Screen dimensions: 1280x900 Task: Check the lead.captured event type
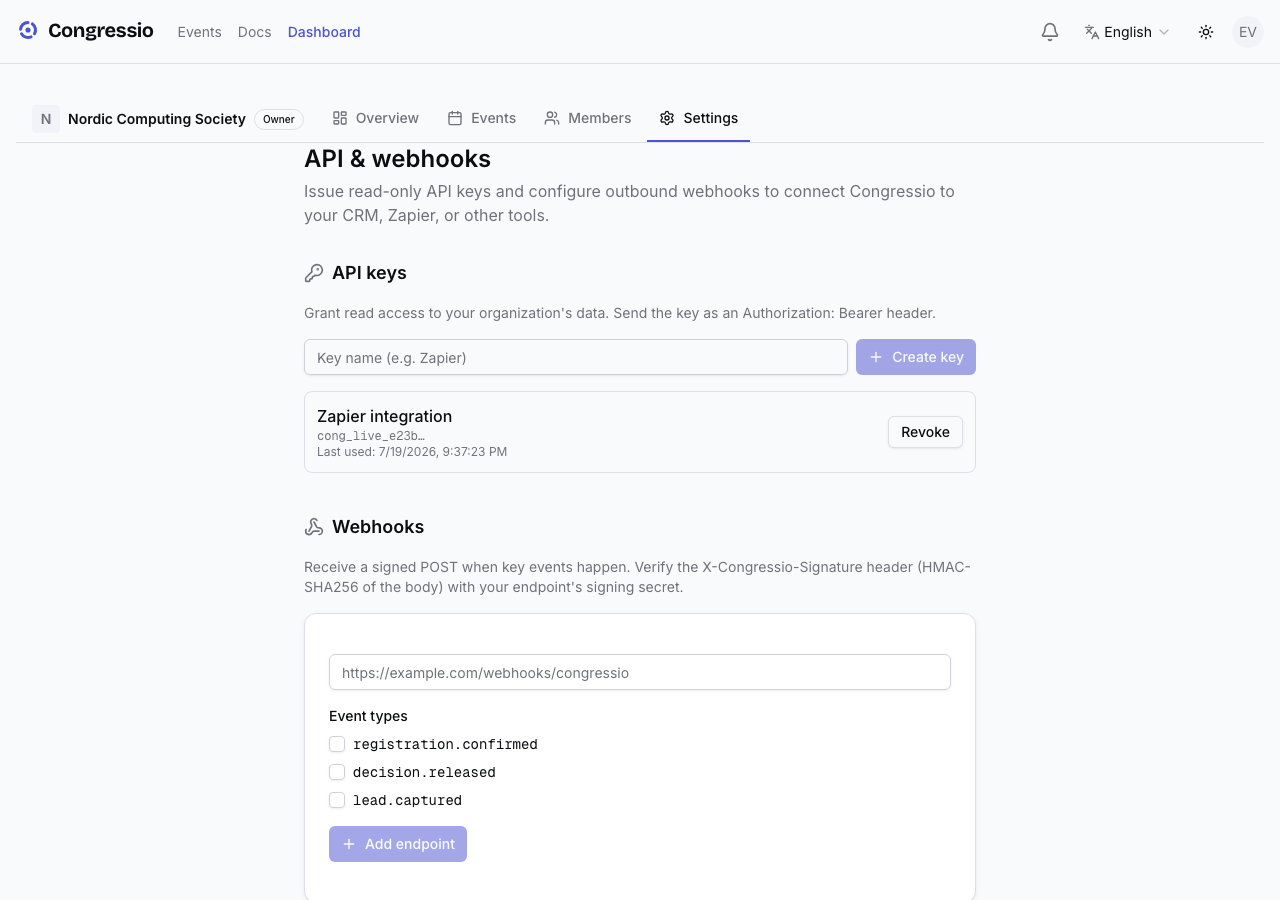pos(337,800)
